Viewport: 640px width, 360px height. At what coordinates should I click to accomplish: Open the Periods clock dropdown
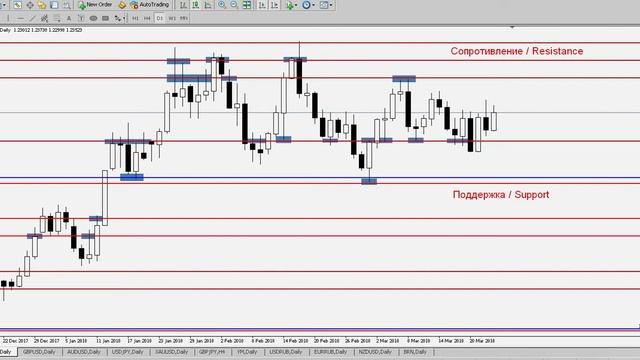click(x=308, y=5)
